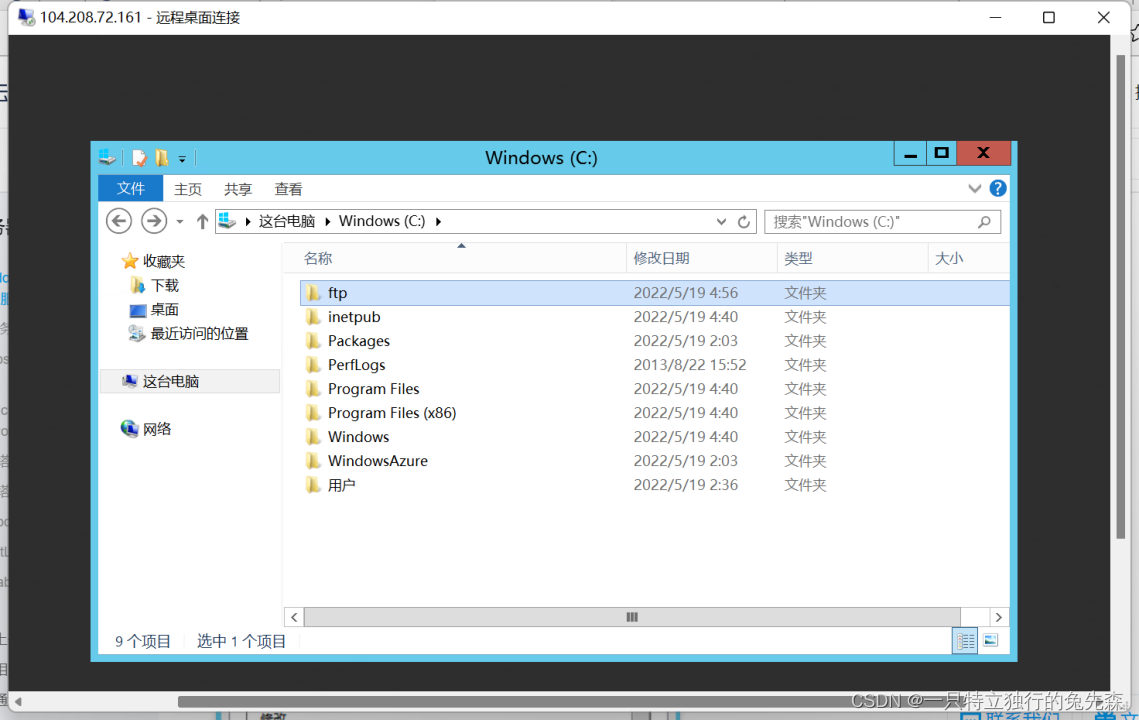The image size is (1139, 720).
Task: Click the remote desktop vertical scrollbar
Action: [x=1120, y=297]
